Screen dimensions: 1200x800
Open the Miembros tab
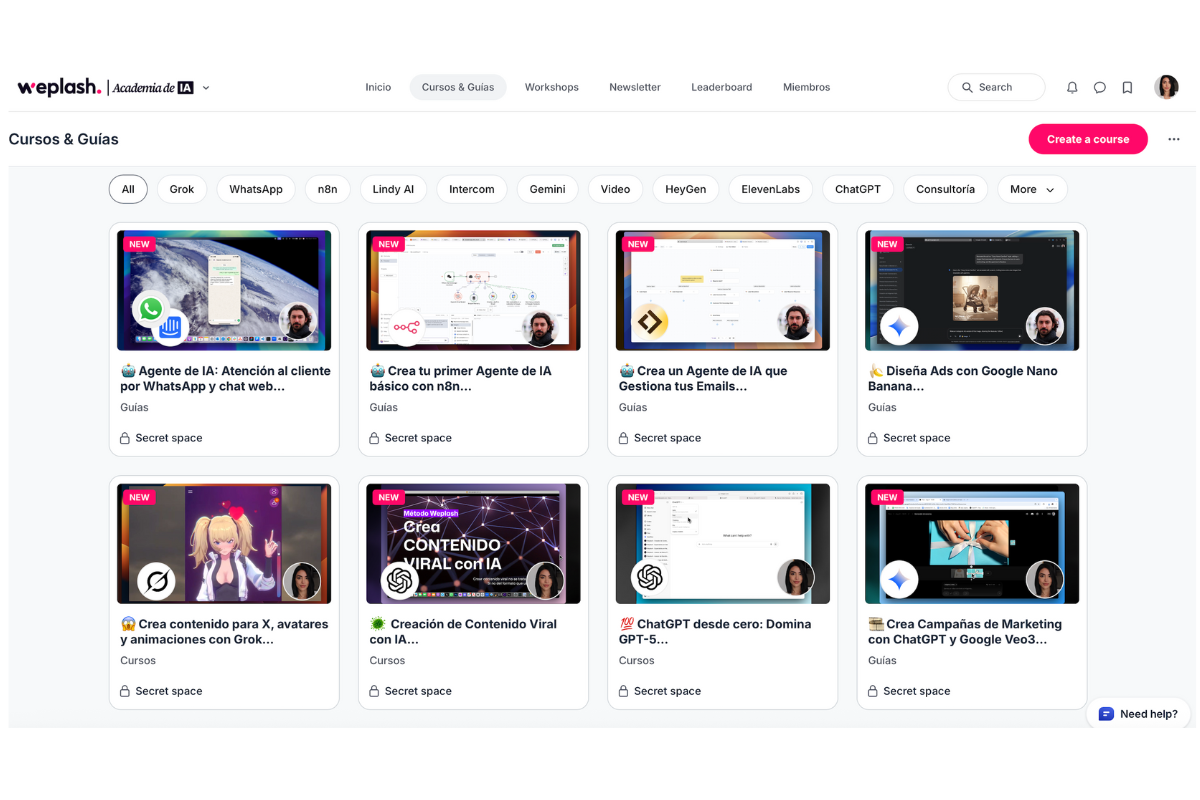click(807, 87)
